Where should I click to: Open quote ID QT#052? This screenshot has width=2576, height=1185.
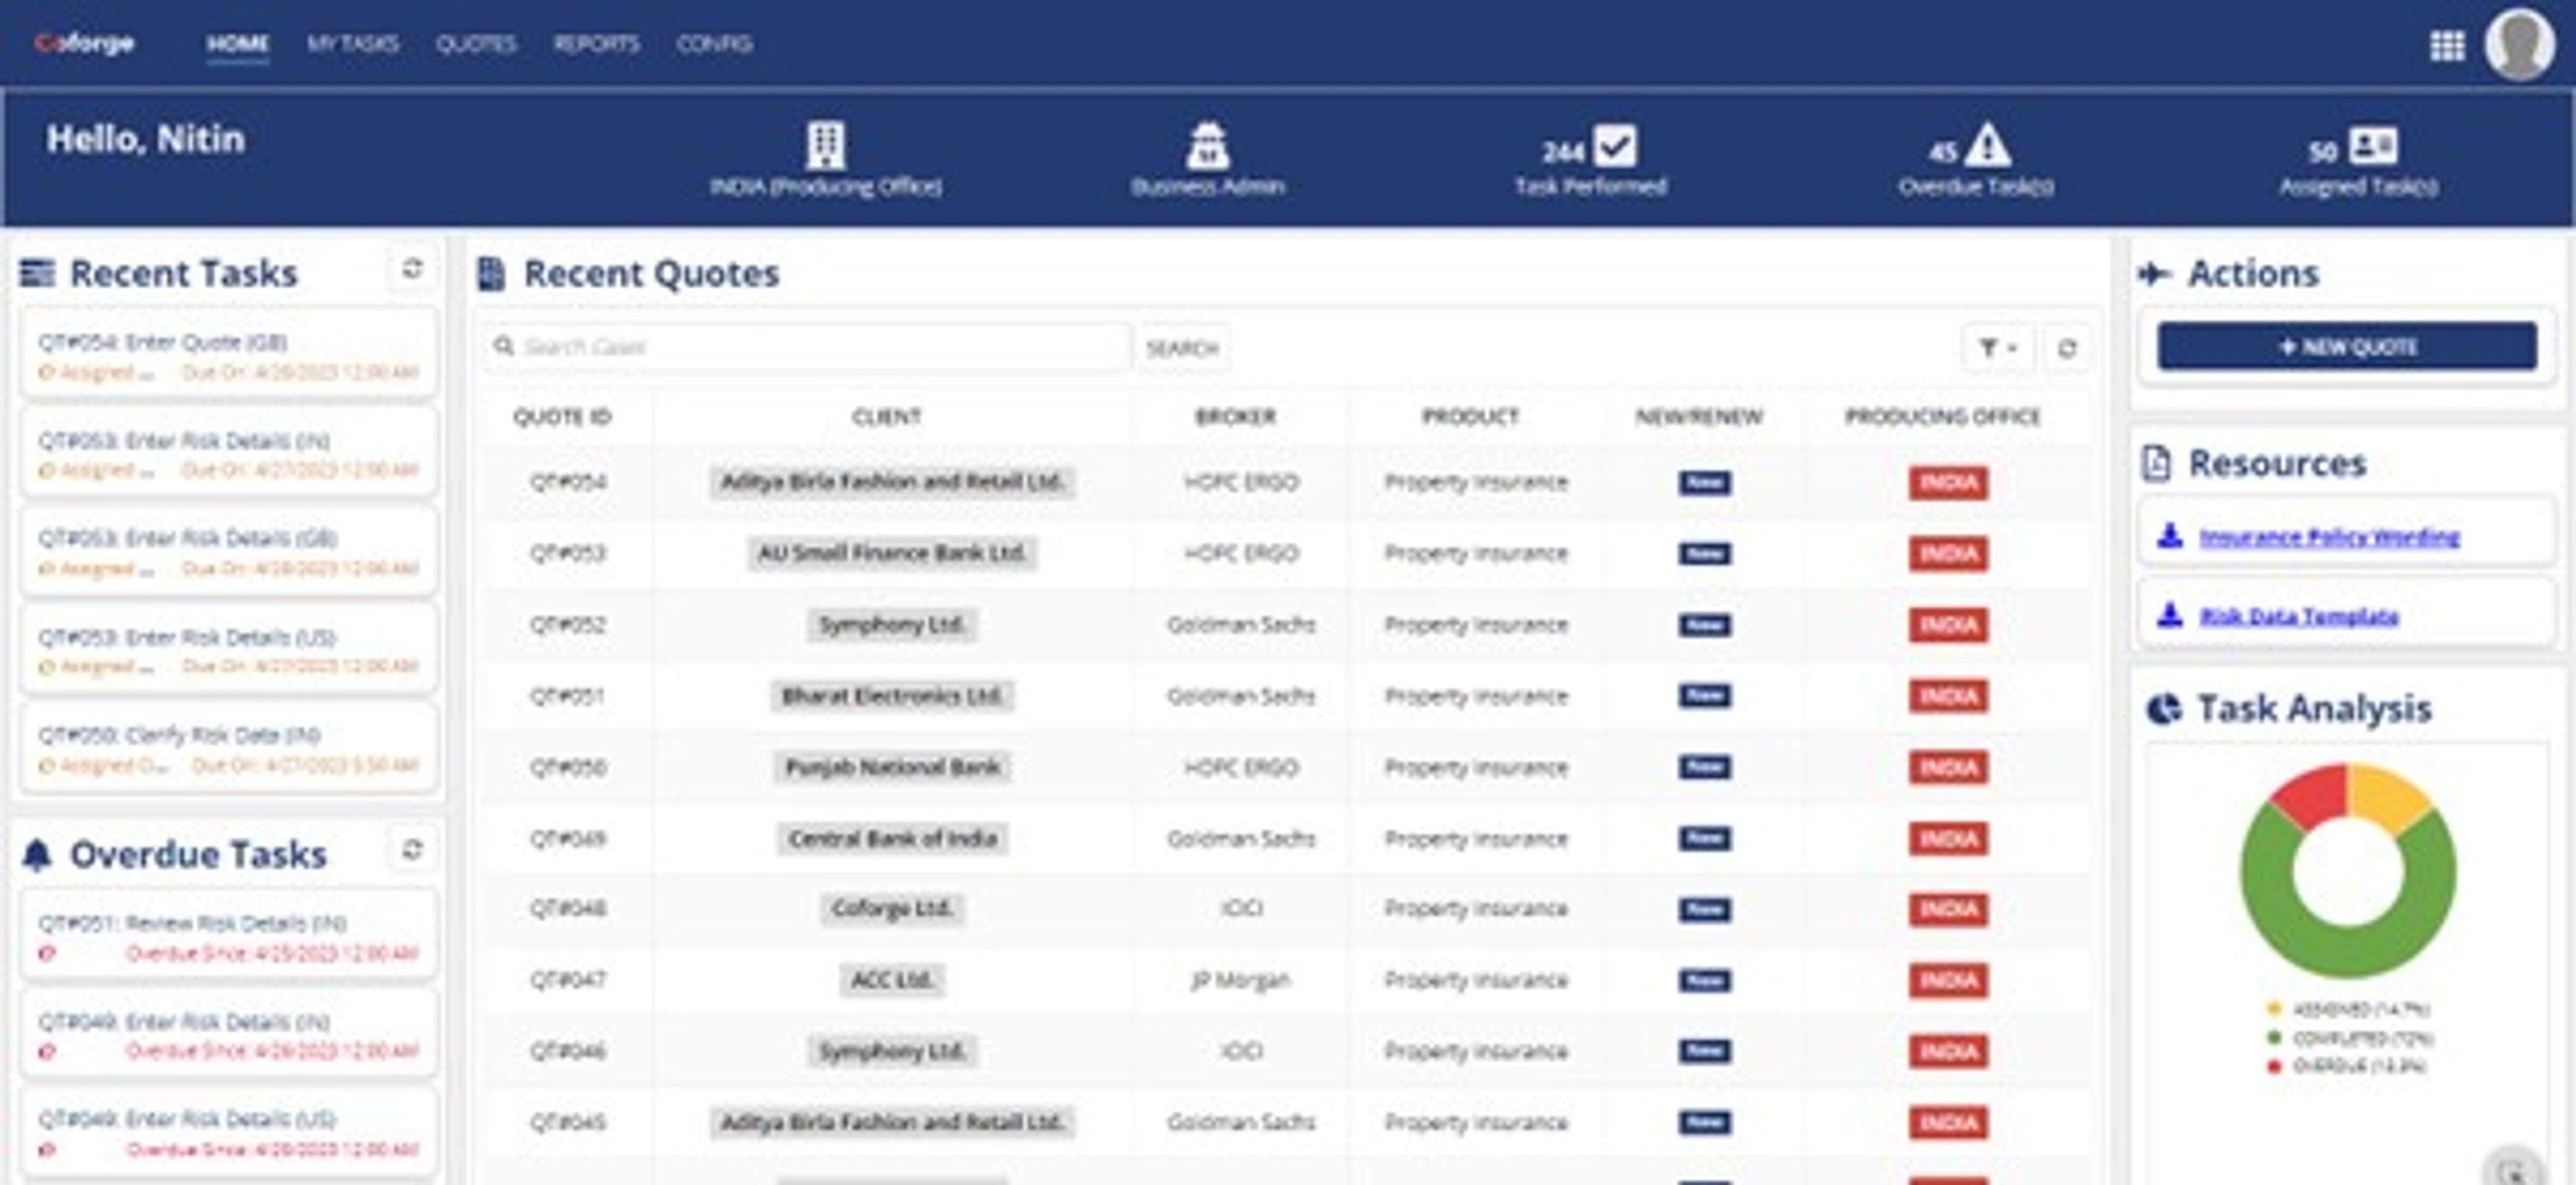[x=567, y=625]
